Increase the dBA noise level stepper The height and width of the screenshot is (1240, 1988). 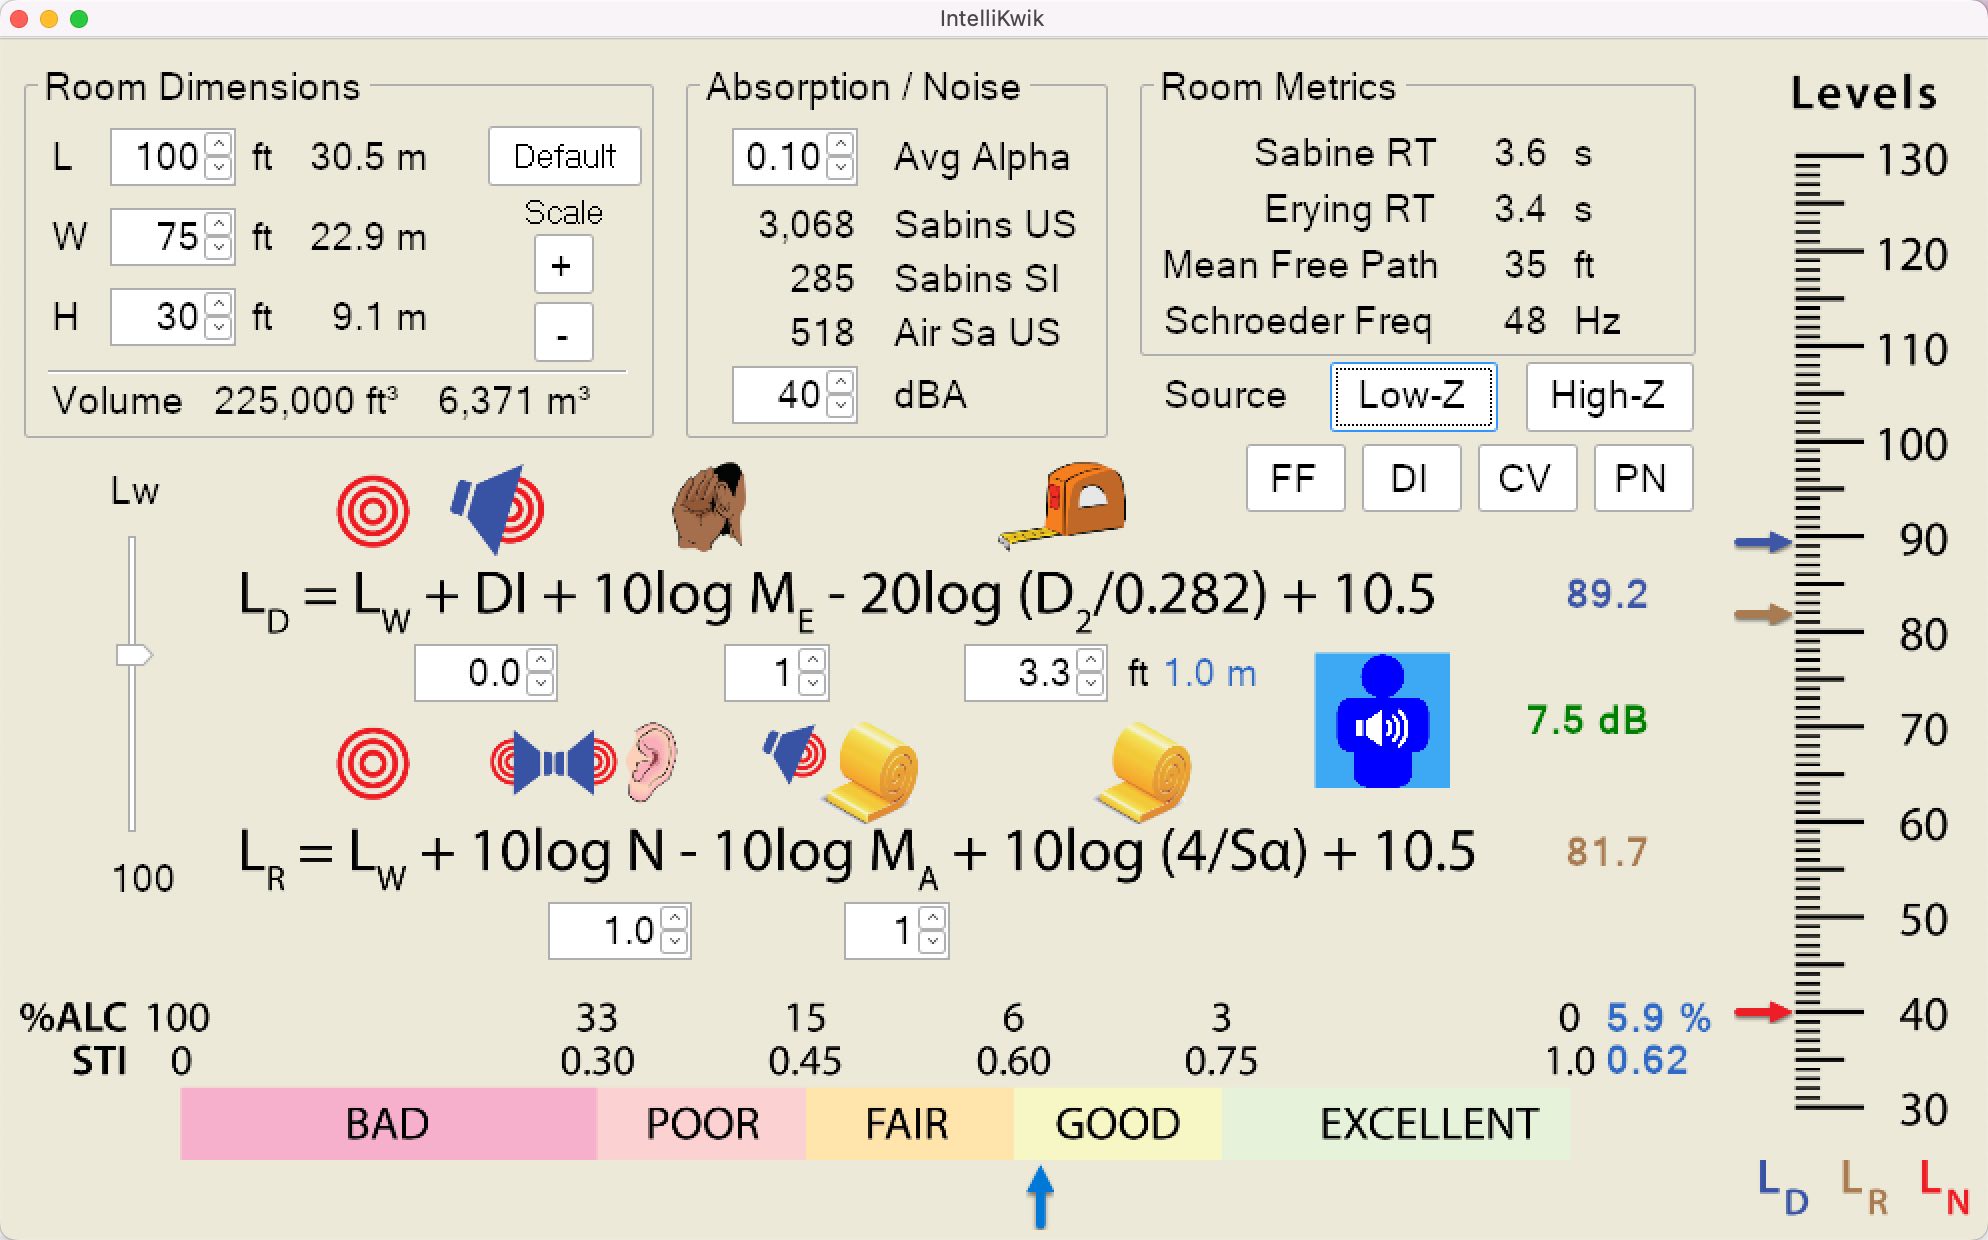[x=841, y=383]
